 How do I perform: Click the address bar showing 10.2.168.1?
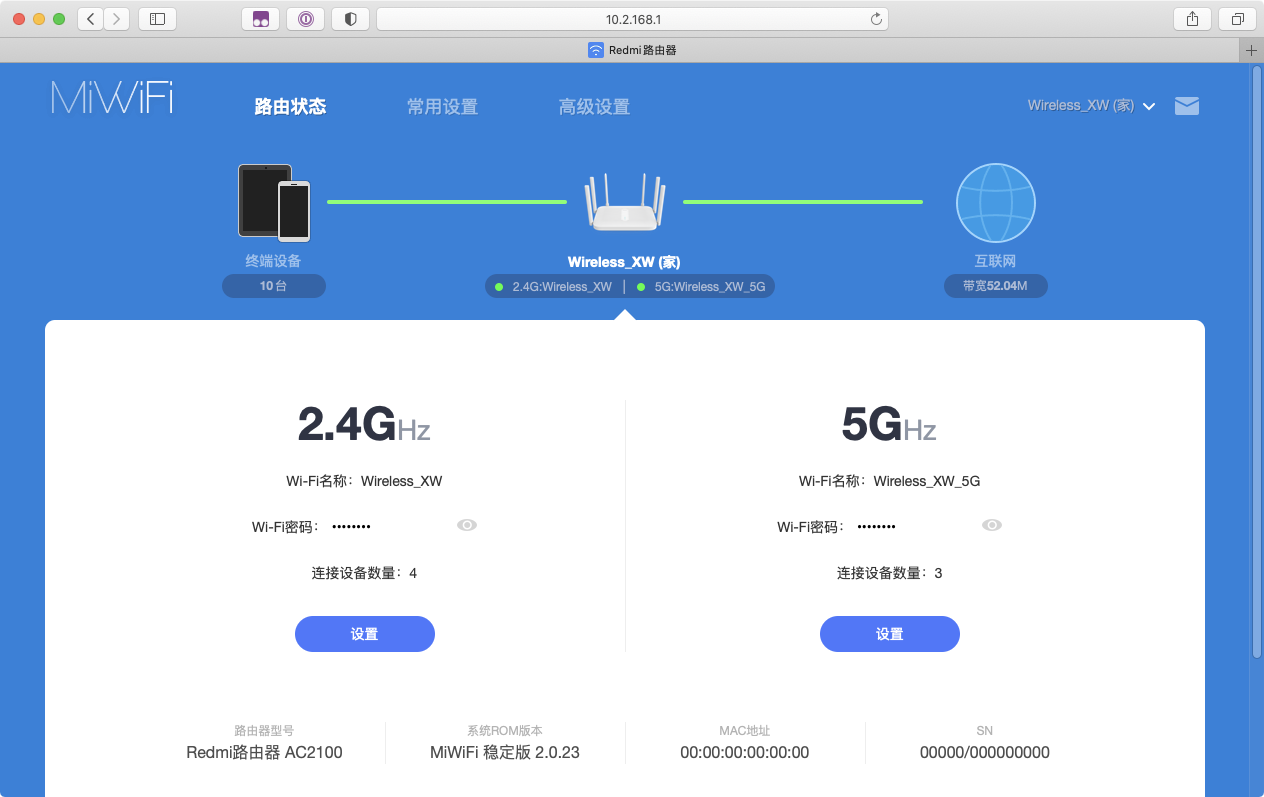pyautogui.click(x=632, y=19)
